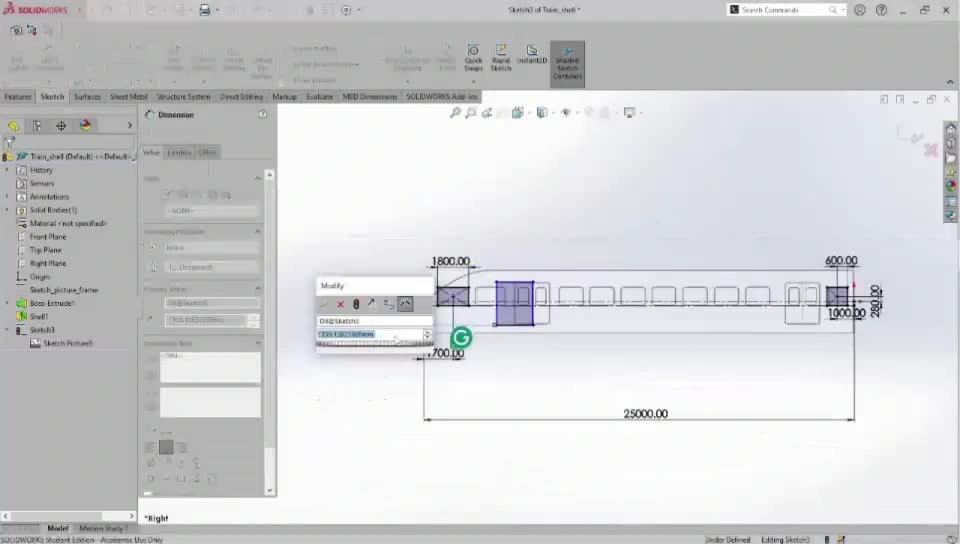Viewport: 960px width, 544px height.
Task: Click the reverse dimension sense icon
Action: (372, 304)
